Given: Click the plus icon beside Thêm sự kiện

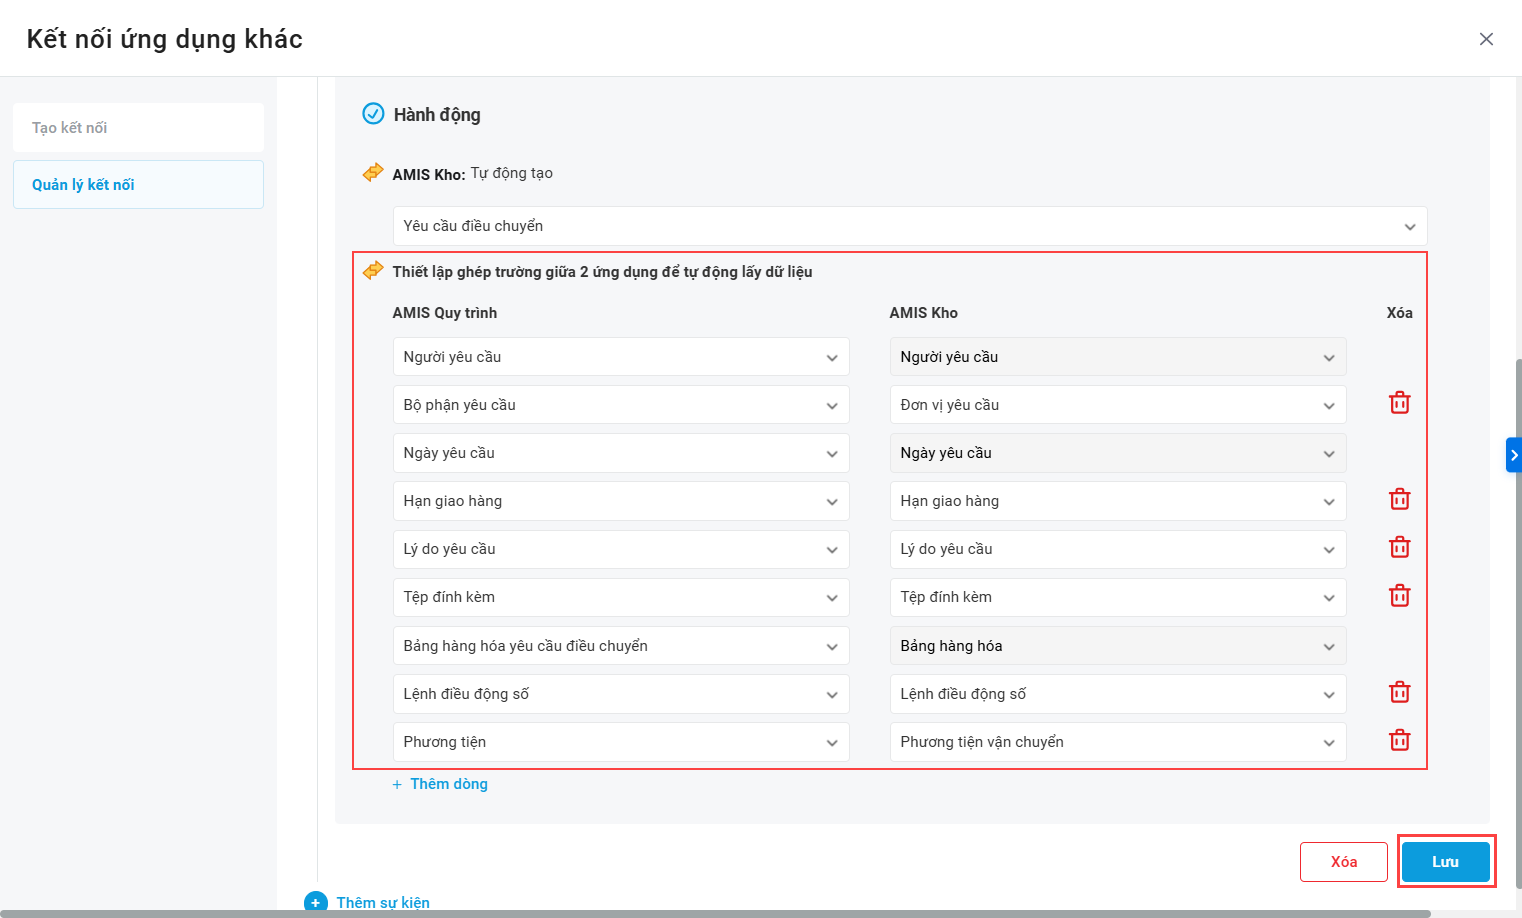Looking at the screenshot, I should pyautogui.click(x=316, y=902).
